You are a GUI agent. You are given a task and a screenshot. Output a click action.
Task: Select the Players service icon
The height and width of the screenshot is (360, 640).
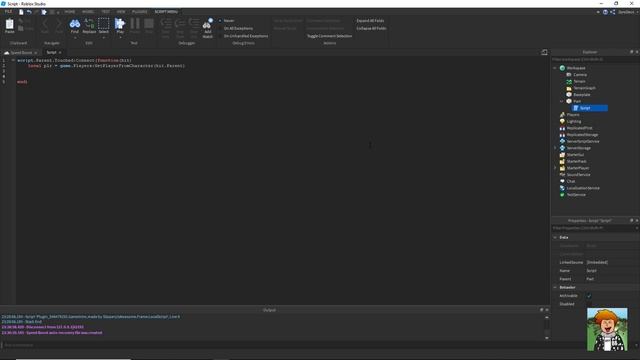[562, 115]
